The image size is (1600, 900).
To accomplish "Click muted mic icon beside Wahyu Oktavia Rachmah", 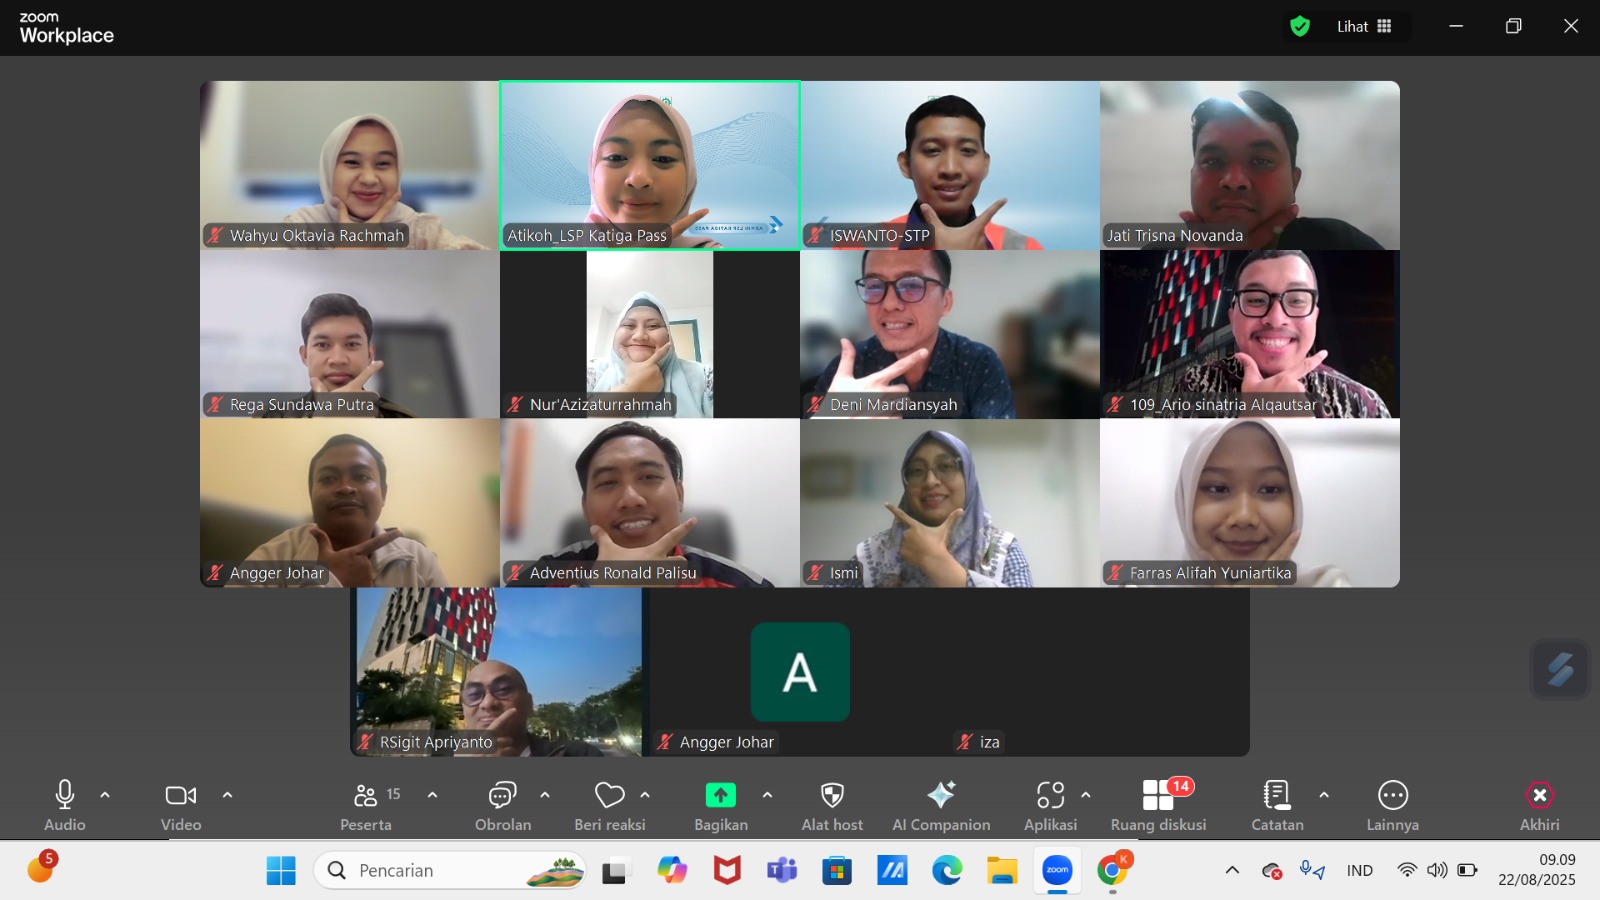I will click(x=215, y=236).
